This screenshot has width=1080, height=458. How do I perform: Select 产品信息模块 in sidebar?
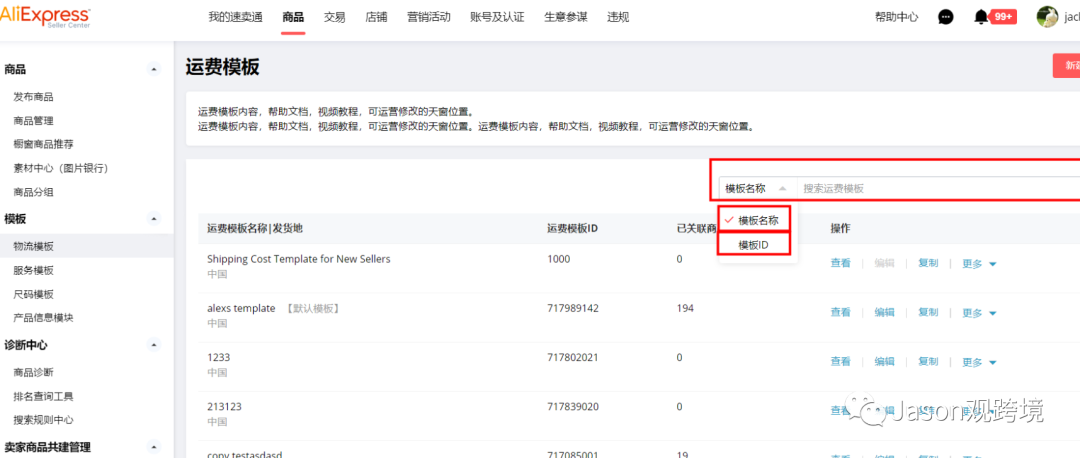[x=43, y=318]
